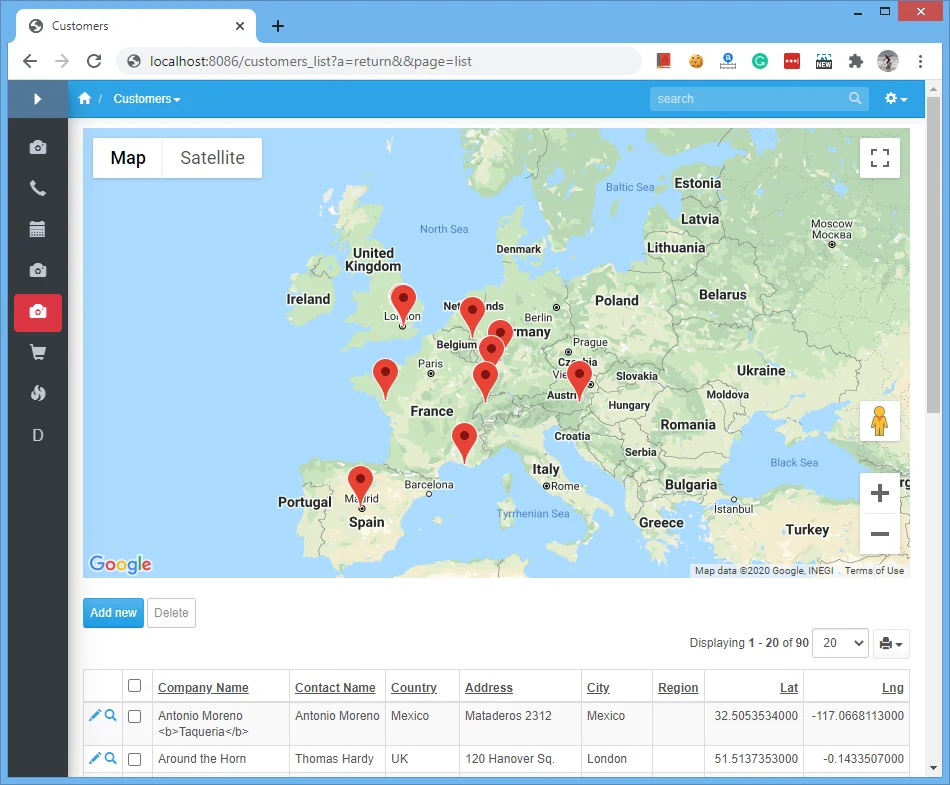
Task: Sort table by Company Name column
Action: pyautogui.click(x=203, y=687)
